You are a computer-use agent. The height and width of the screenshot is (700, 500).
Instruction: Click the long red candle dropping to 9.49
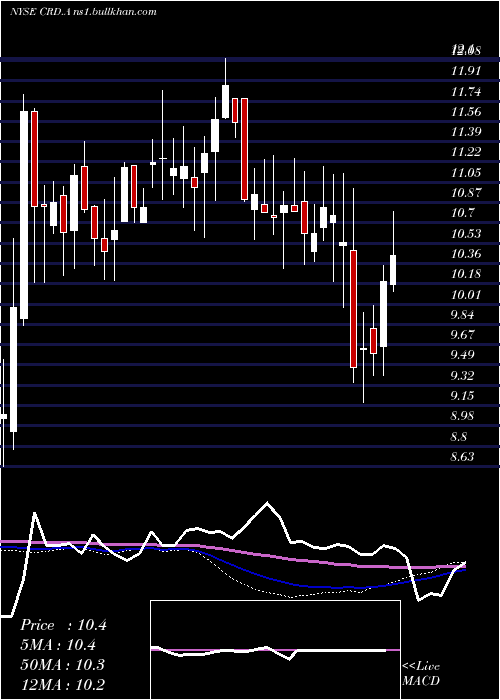354,309
